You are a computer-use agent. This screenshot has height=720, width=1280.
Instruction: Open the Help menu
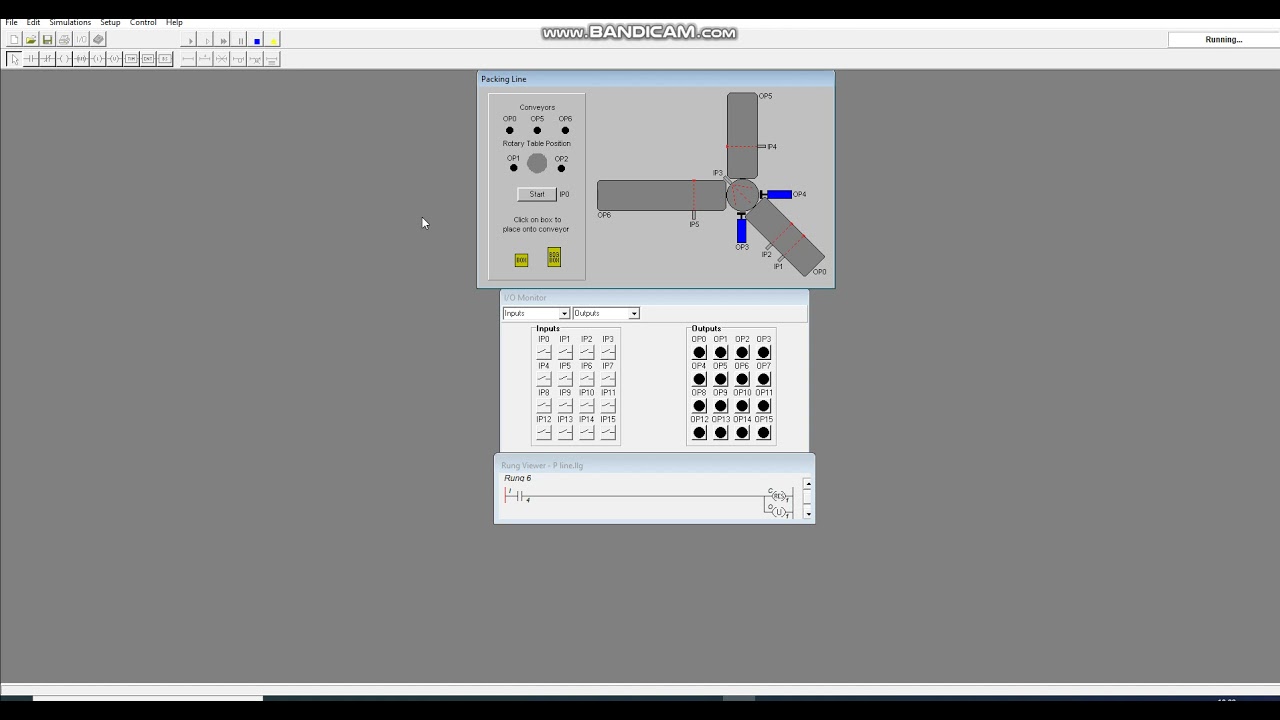coord(174,22)
